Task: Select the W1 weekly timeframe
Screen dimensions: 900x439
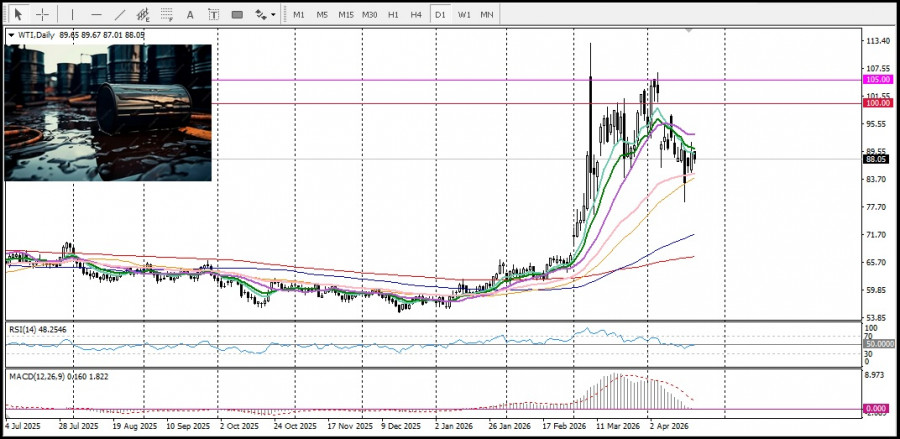Action: point(464,14)
